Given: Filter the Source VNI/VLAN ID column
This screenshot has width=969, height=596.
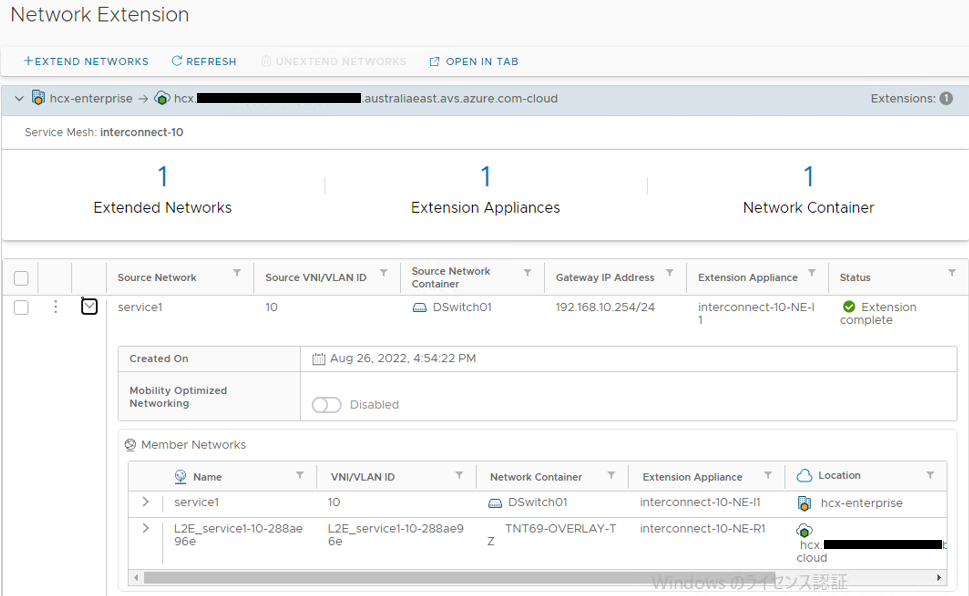Looking at the screenshot, I should (x=384, y=273).
